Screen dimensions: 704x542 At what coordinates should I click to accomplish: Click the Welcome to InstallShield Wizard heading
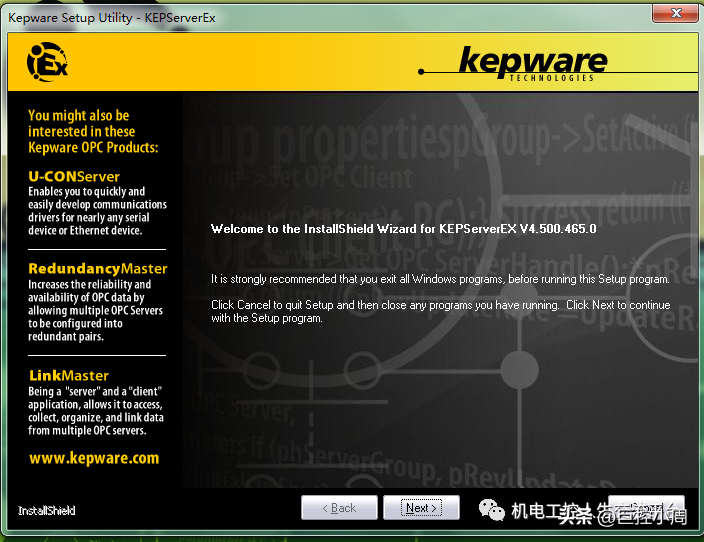tap(403, 229)
